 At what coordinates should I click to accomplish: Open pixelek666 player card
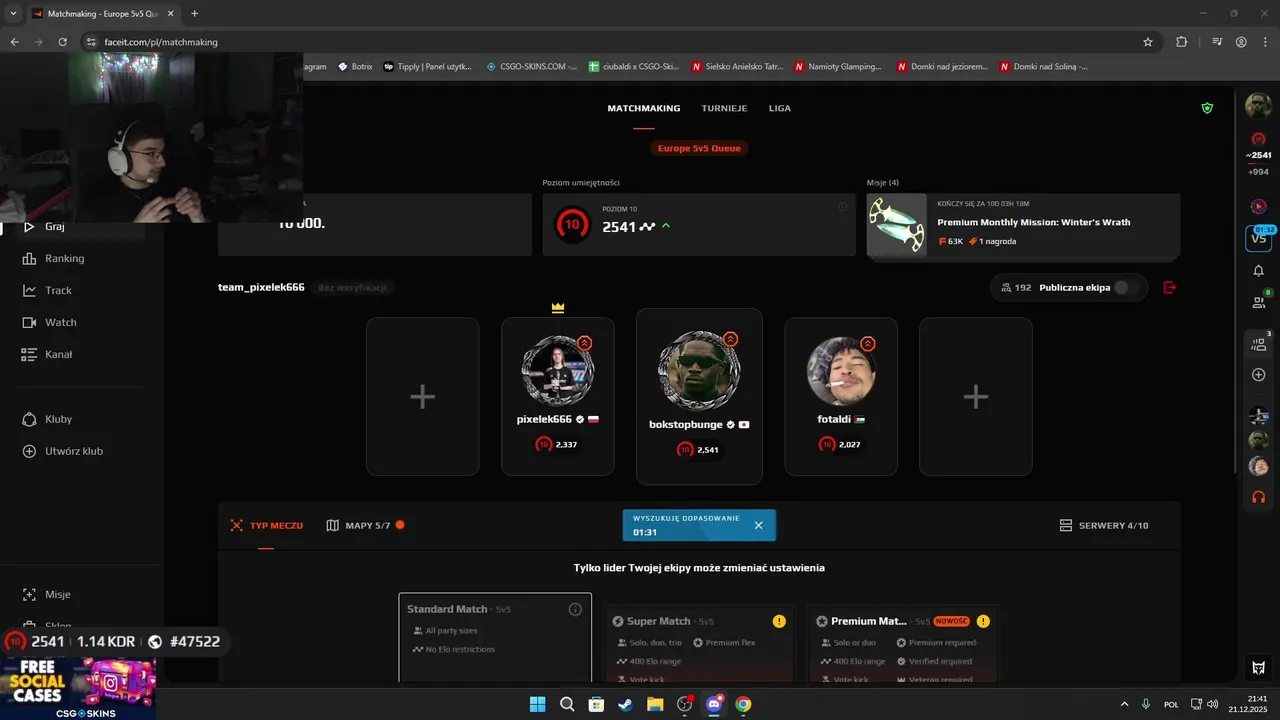coord(557,397)
